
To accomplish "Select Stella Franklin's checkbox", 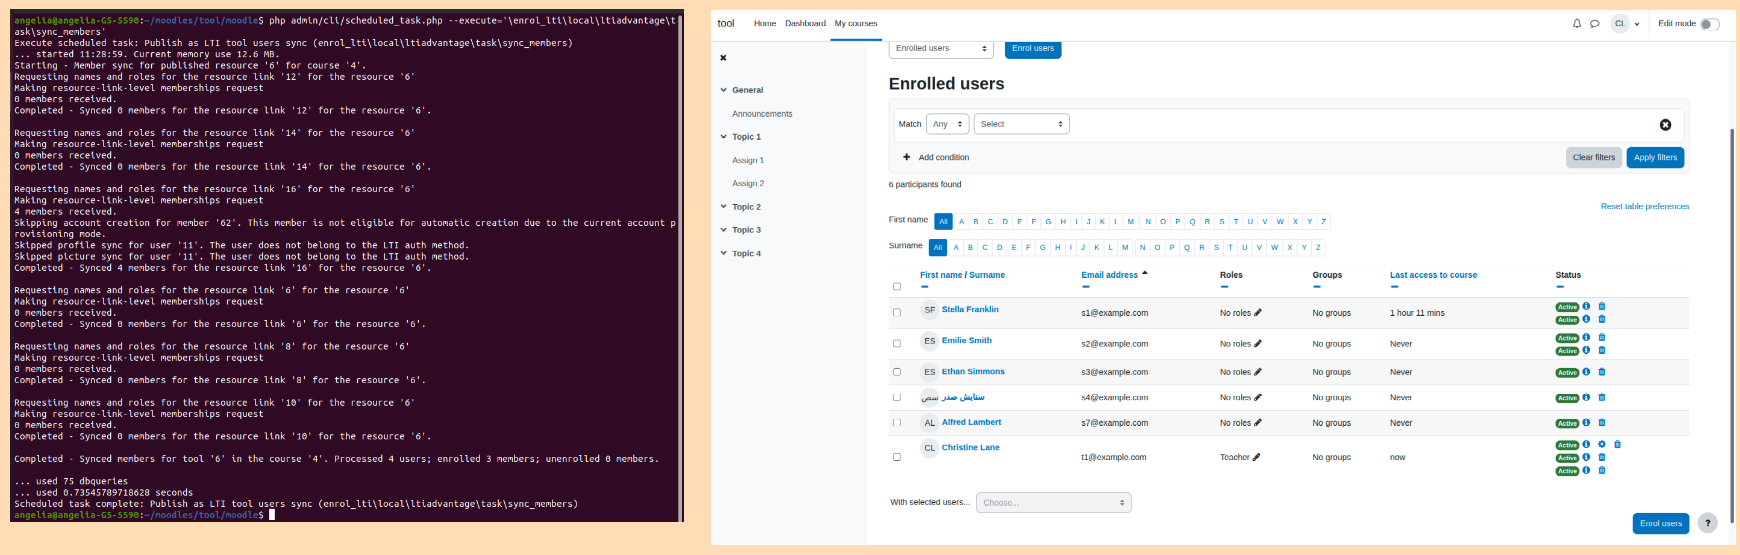I will point(897,313).
